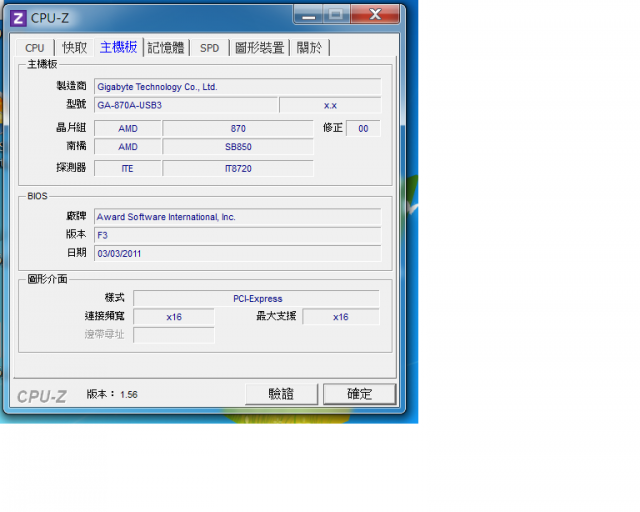The image size is (640, 512).
Task: Click the CPU-Z purple Z title bar icon
Action: point(18,18)
